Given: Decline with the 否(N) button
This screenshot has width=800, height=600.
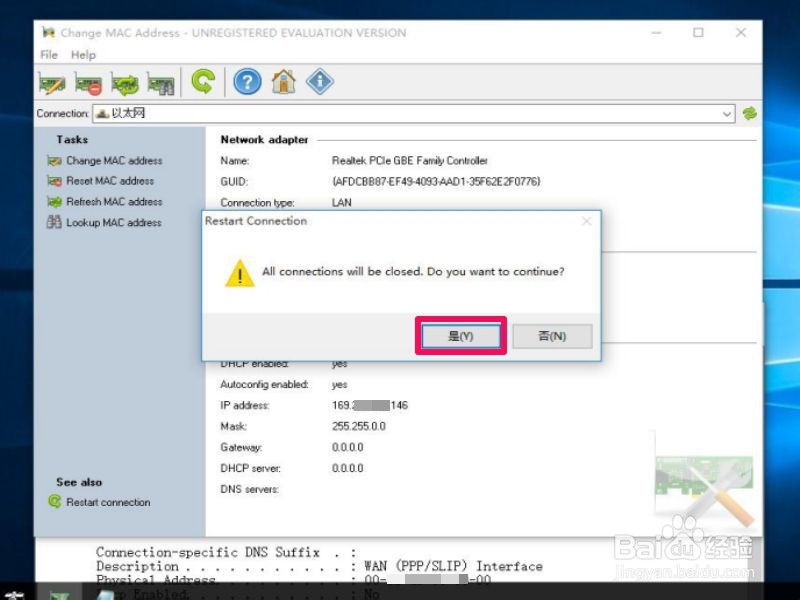Looking at the screenshot, I should (552, 336).
